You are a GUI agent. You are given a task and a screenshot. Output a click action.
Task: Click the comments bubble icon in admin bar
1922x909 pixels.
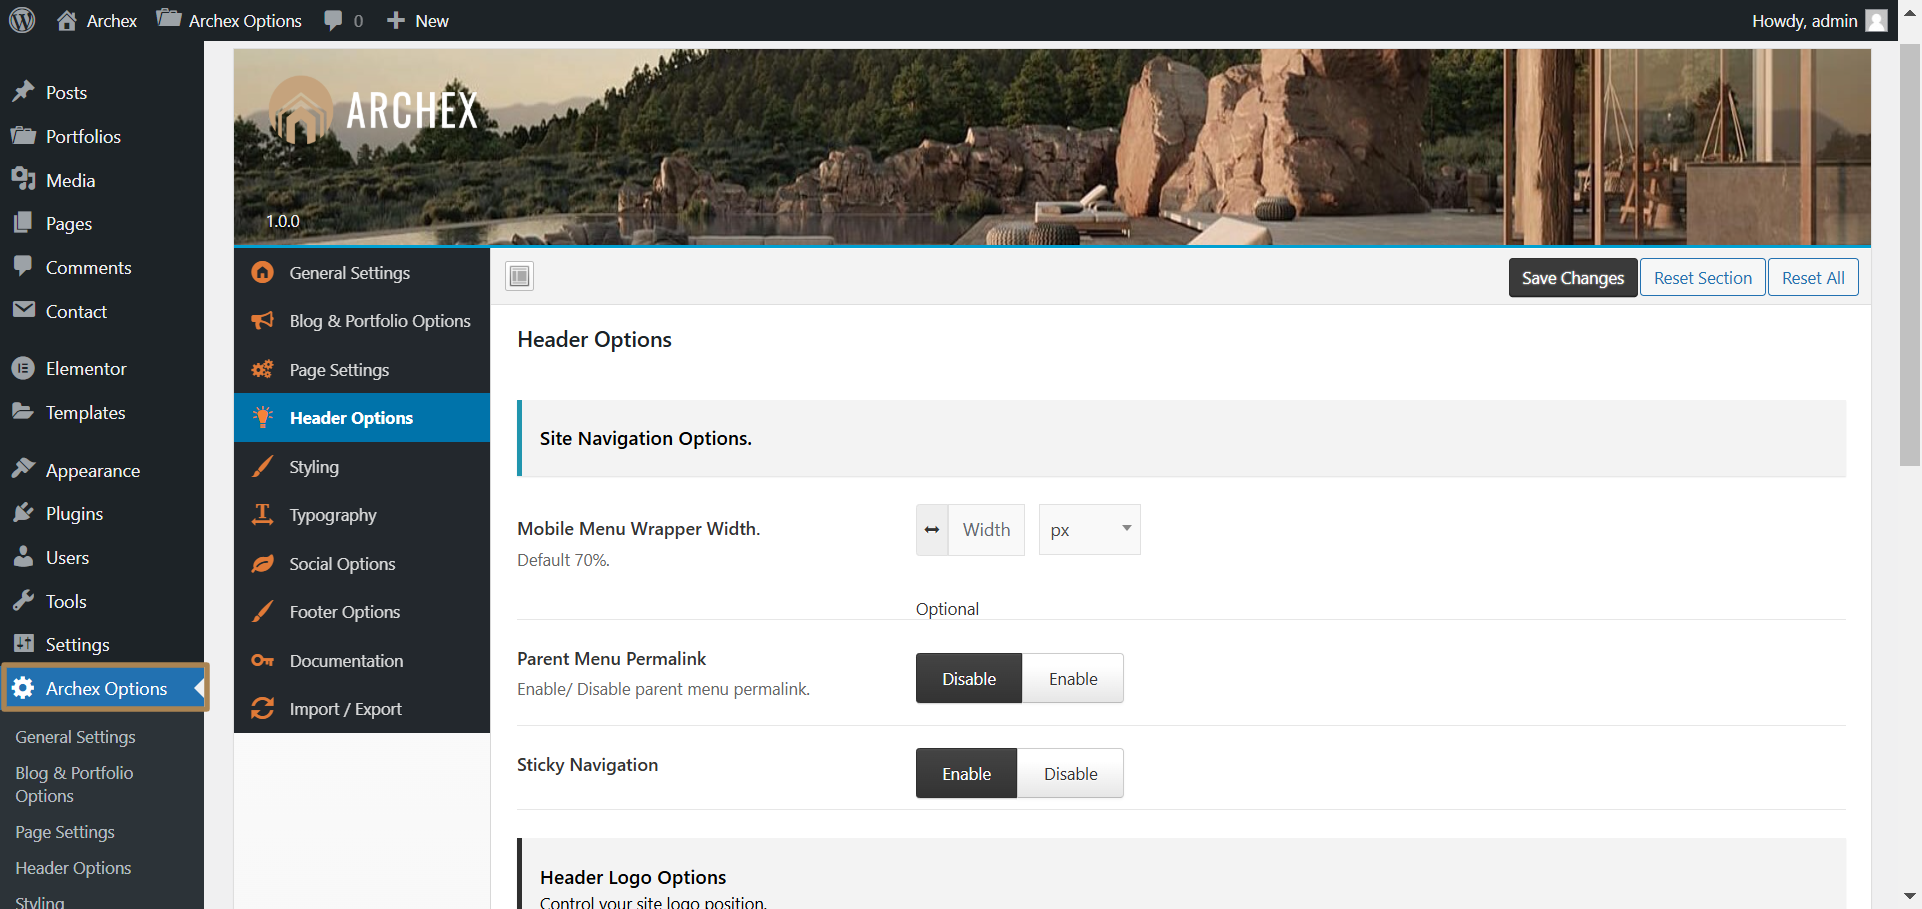tap(333, 20)
